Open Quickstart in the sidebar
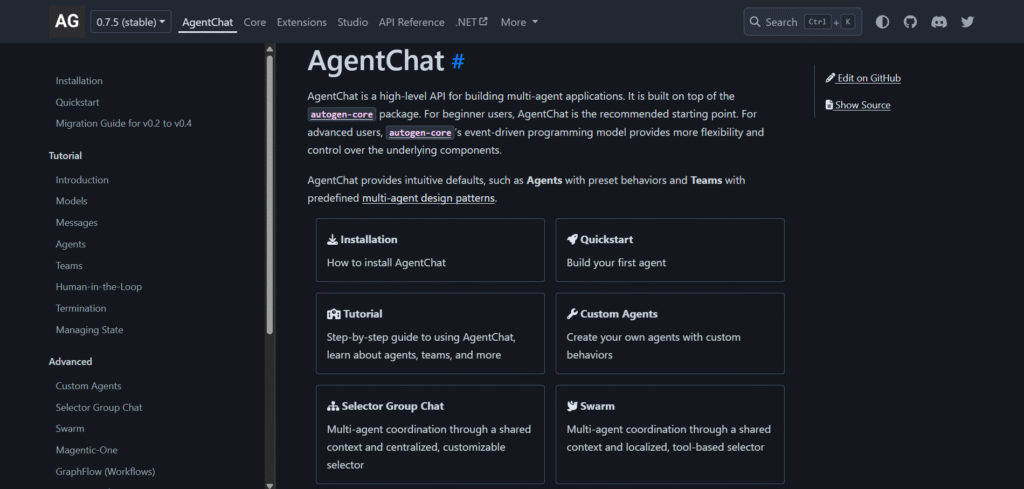1024x489 pixels. click(x=77, y=103)
